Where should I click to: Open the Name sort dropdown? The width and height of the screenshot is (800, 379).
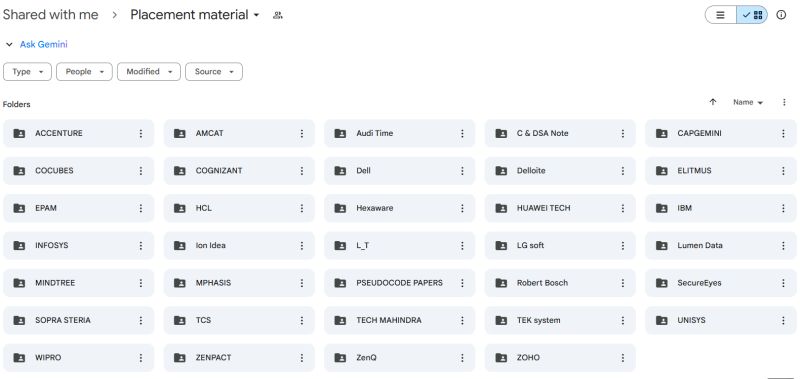pyautogui.click(x=748, y=102)
